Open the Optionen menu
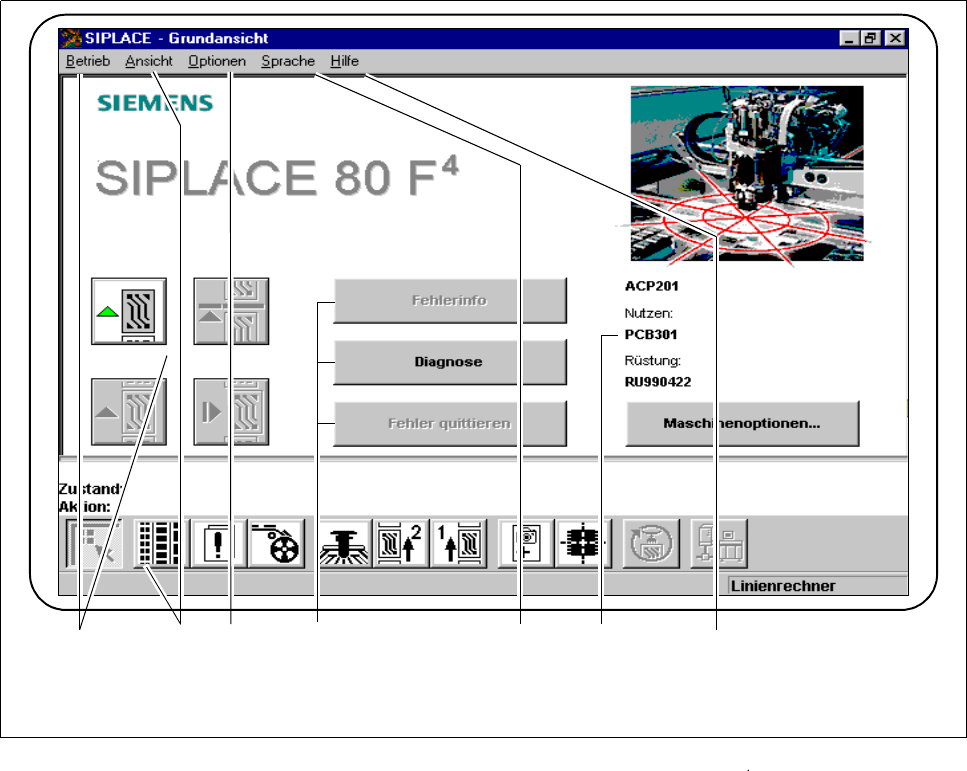The image size is (967, 771). tap(216, 61)
